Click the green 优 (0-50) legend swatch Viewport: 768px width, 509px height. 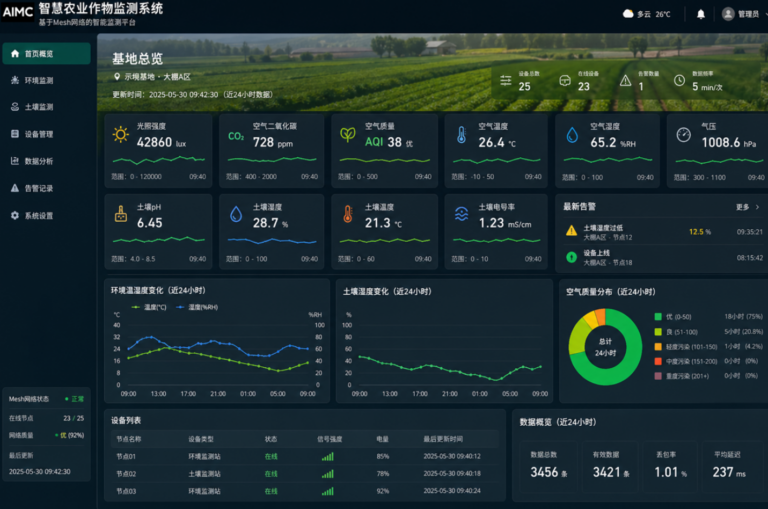[658, 317]
